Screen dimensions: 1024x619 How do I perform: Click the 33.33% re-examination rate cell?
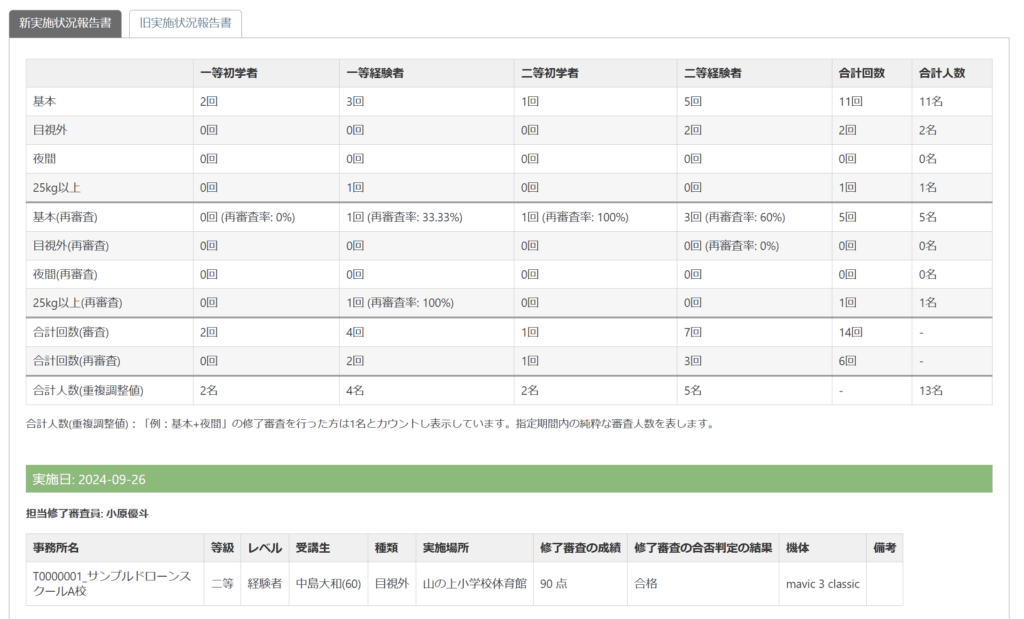coord(404,217)
